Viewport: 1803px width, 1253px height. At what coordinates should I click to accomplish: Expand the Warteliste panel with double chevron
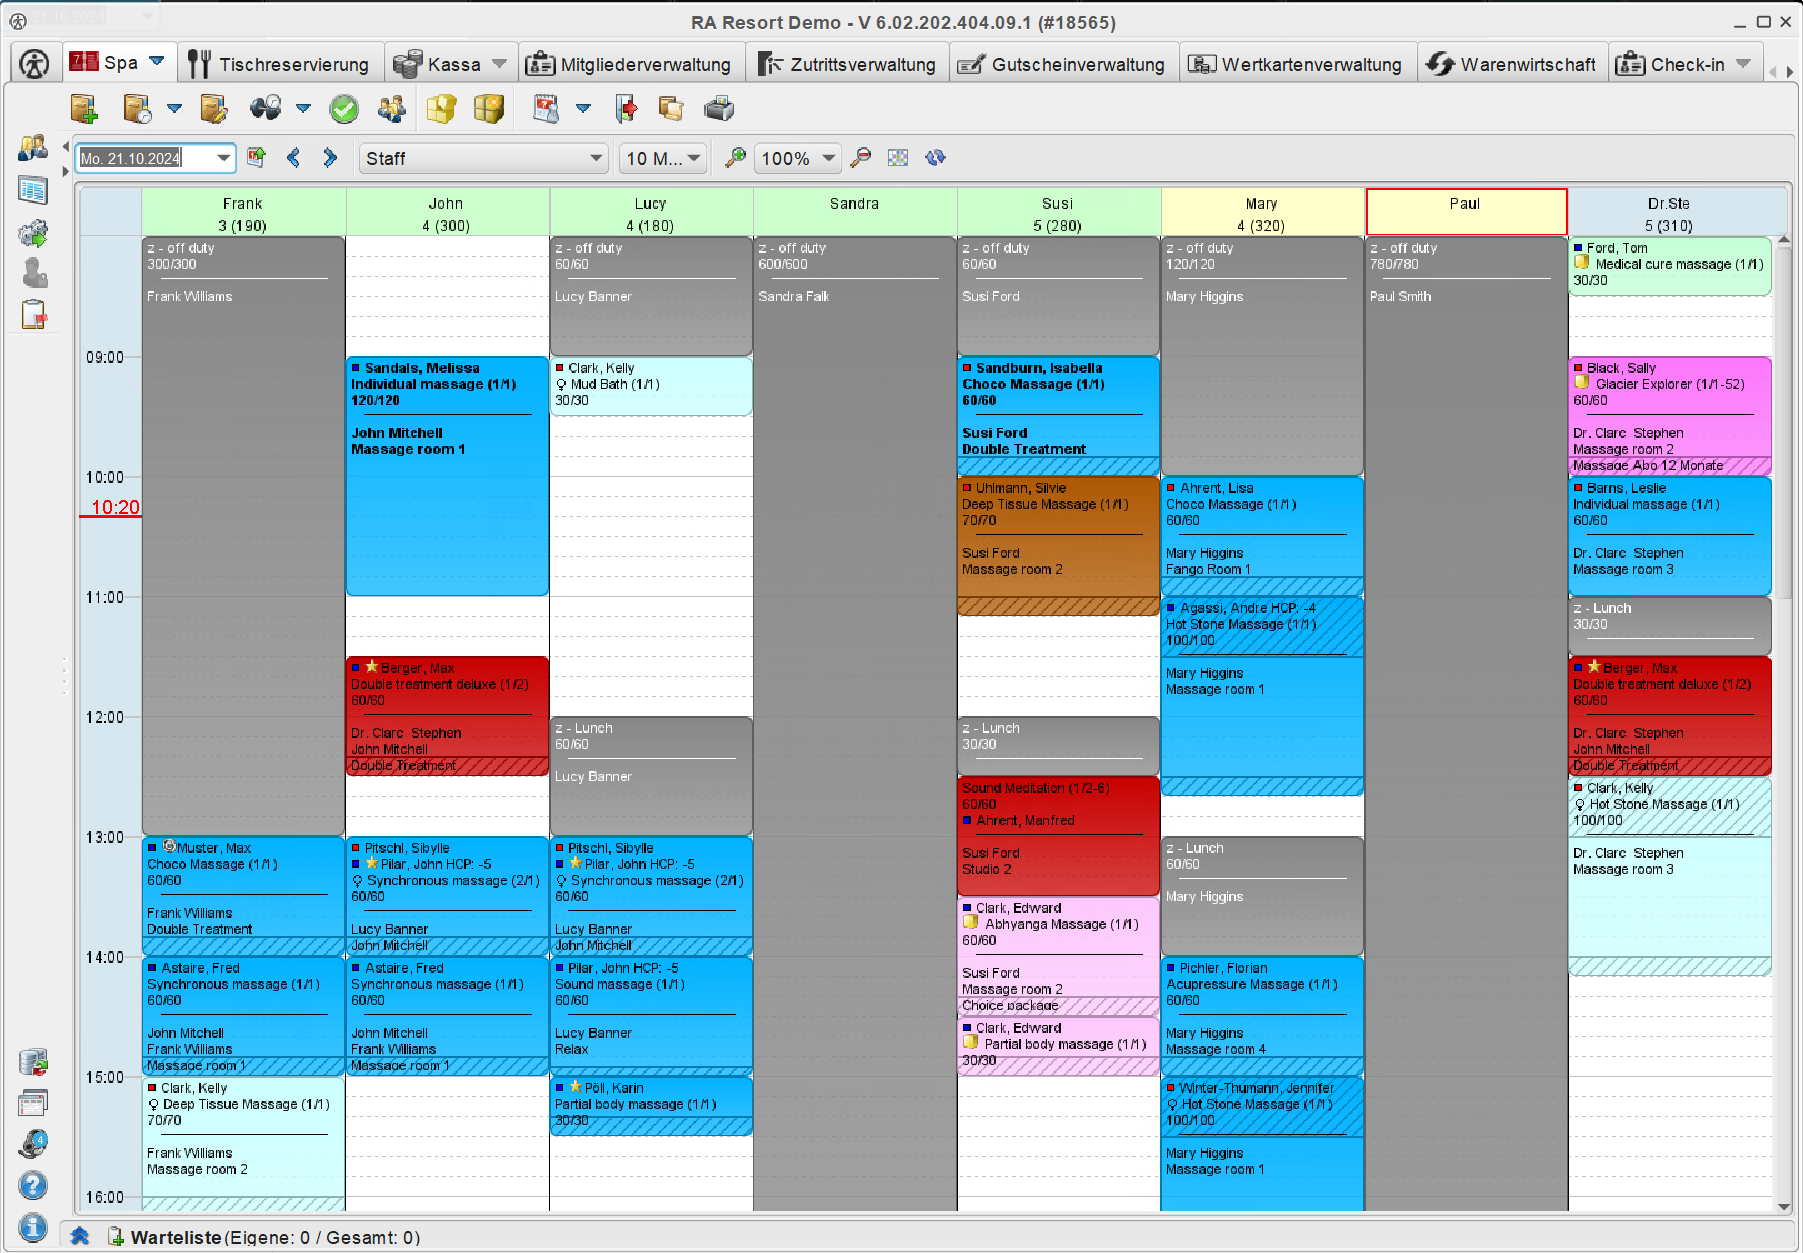click(x=80, y=1237)
